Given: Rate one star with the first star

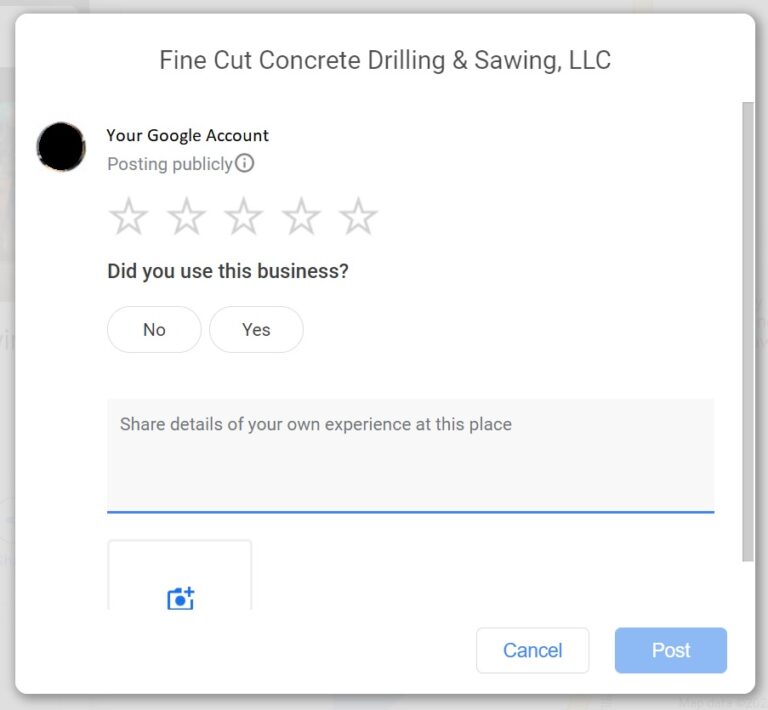Looking at the screenshot, I should (x=128, y=217).
